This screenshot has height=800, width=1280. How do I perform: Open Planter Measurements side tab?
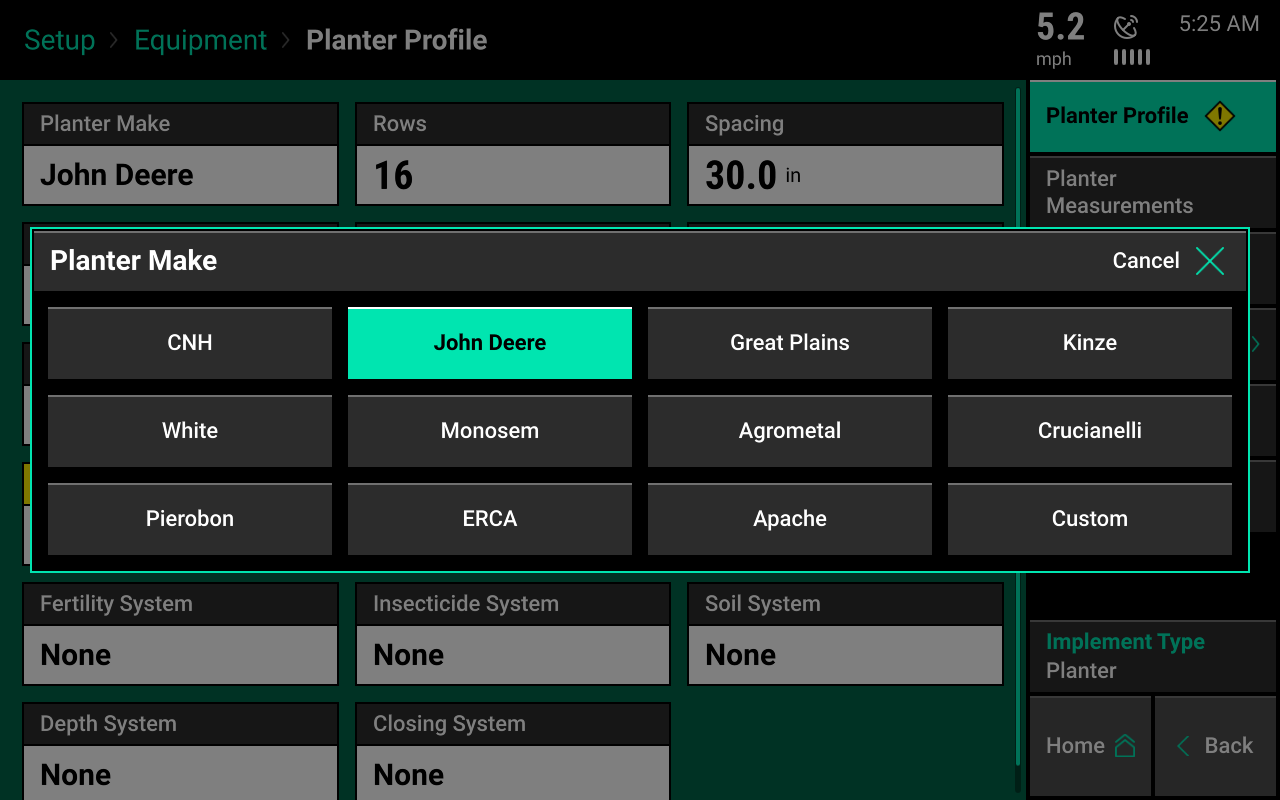click(1153, 192)
